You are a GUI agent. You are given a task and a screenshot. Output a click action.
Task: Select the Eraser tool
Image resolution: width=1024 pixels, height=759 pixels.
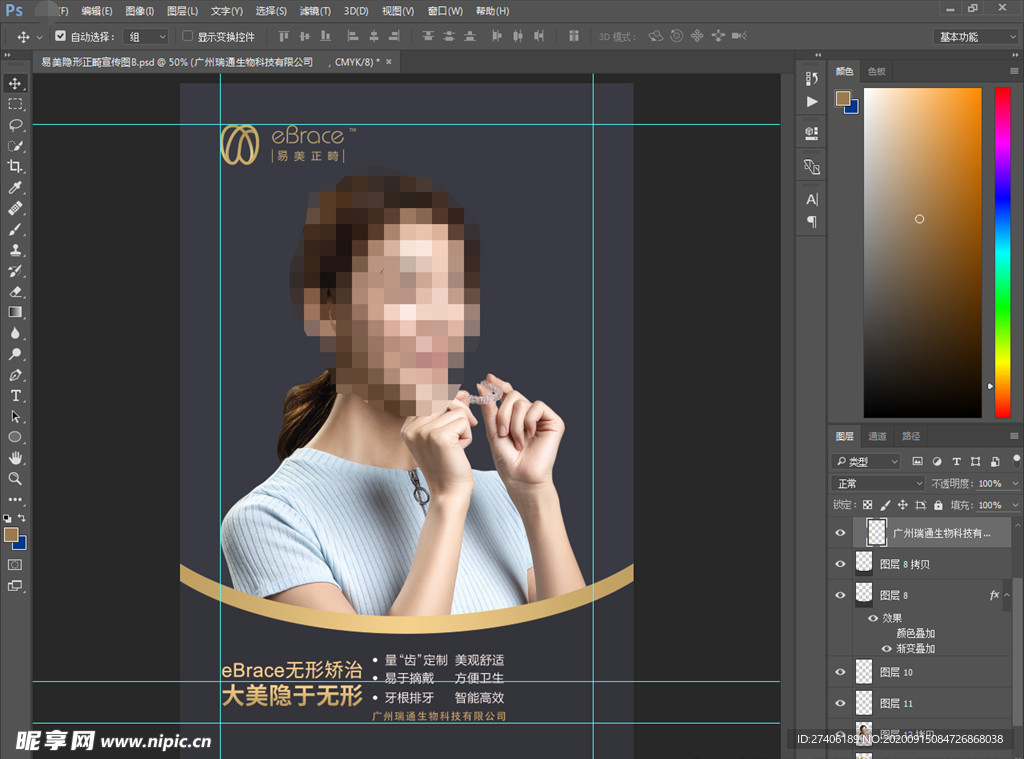click(x=15, y=292)
